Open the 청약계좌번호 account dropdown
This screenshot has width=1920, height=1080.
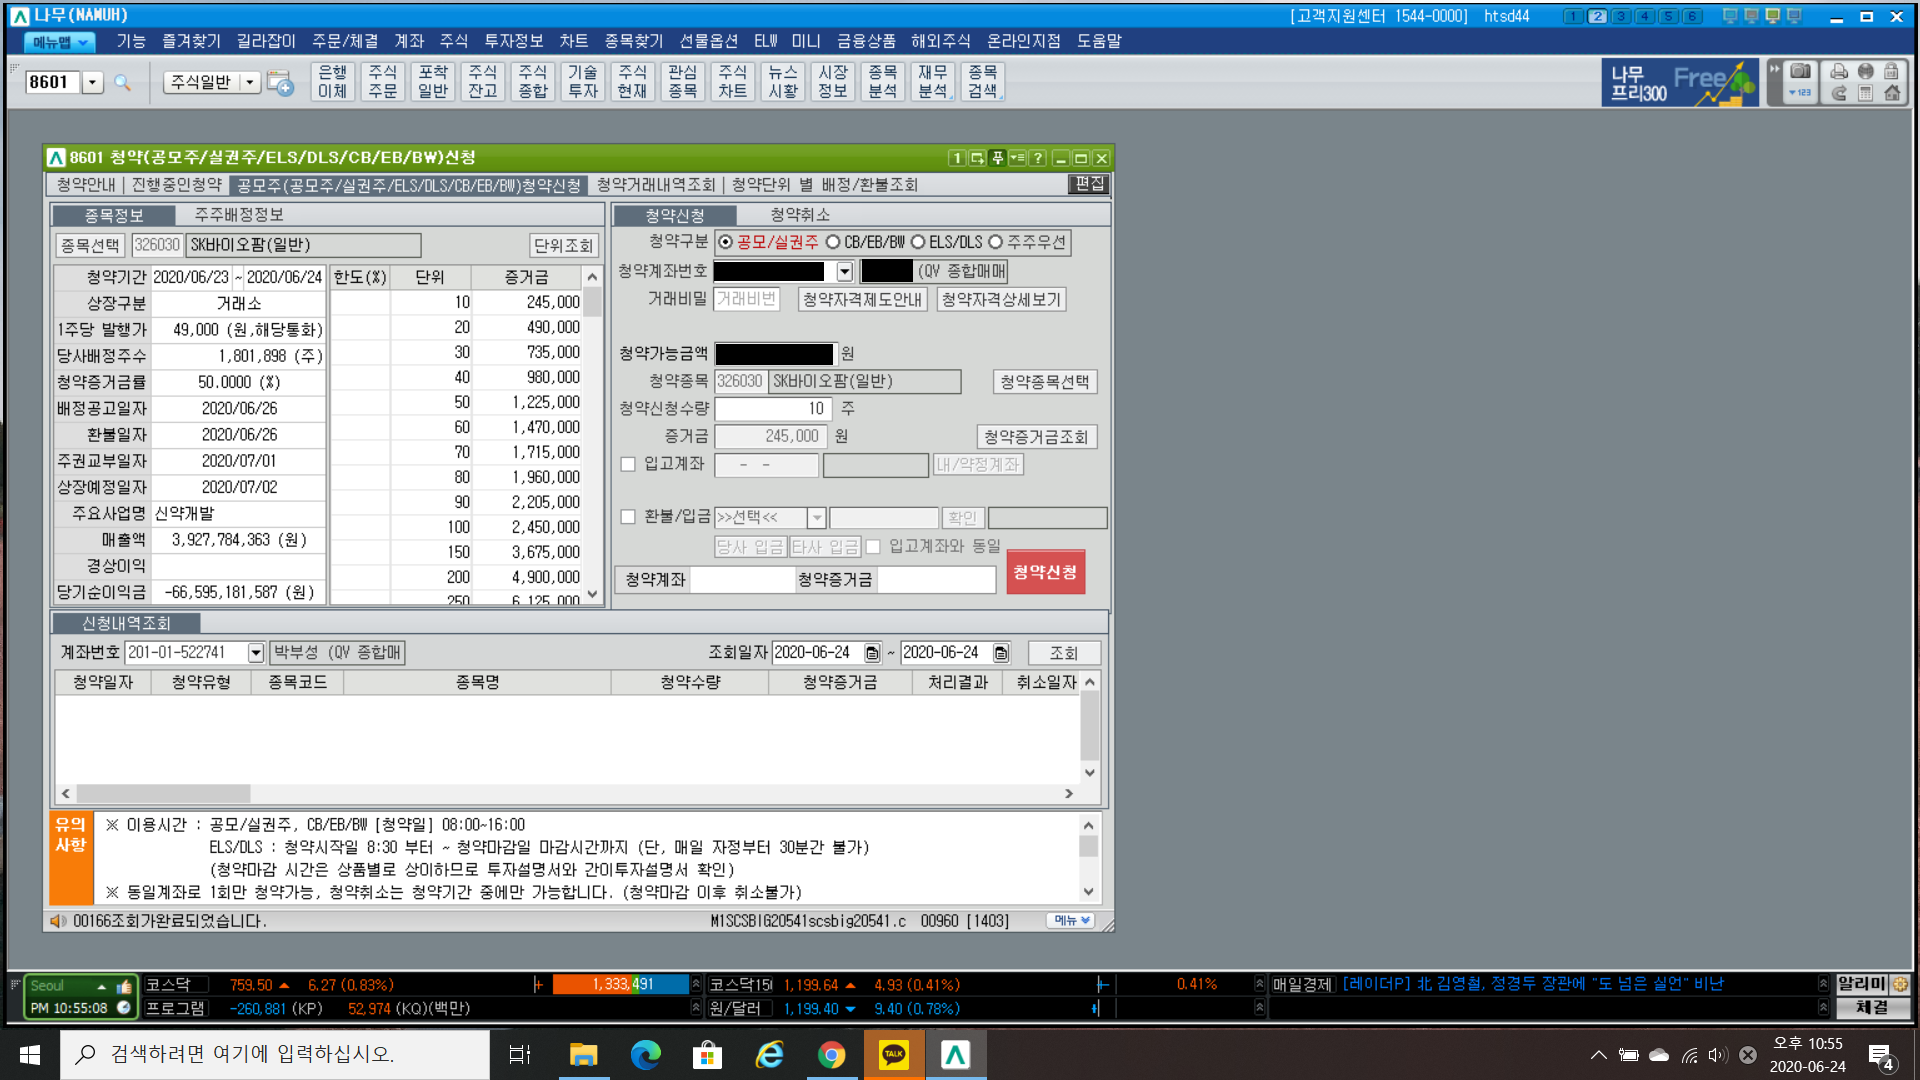(x=845, y=272)
